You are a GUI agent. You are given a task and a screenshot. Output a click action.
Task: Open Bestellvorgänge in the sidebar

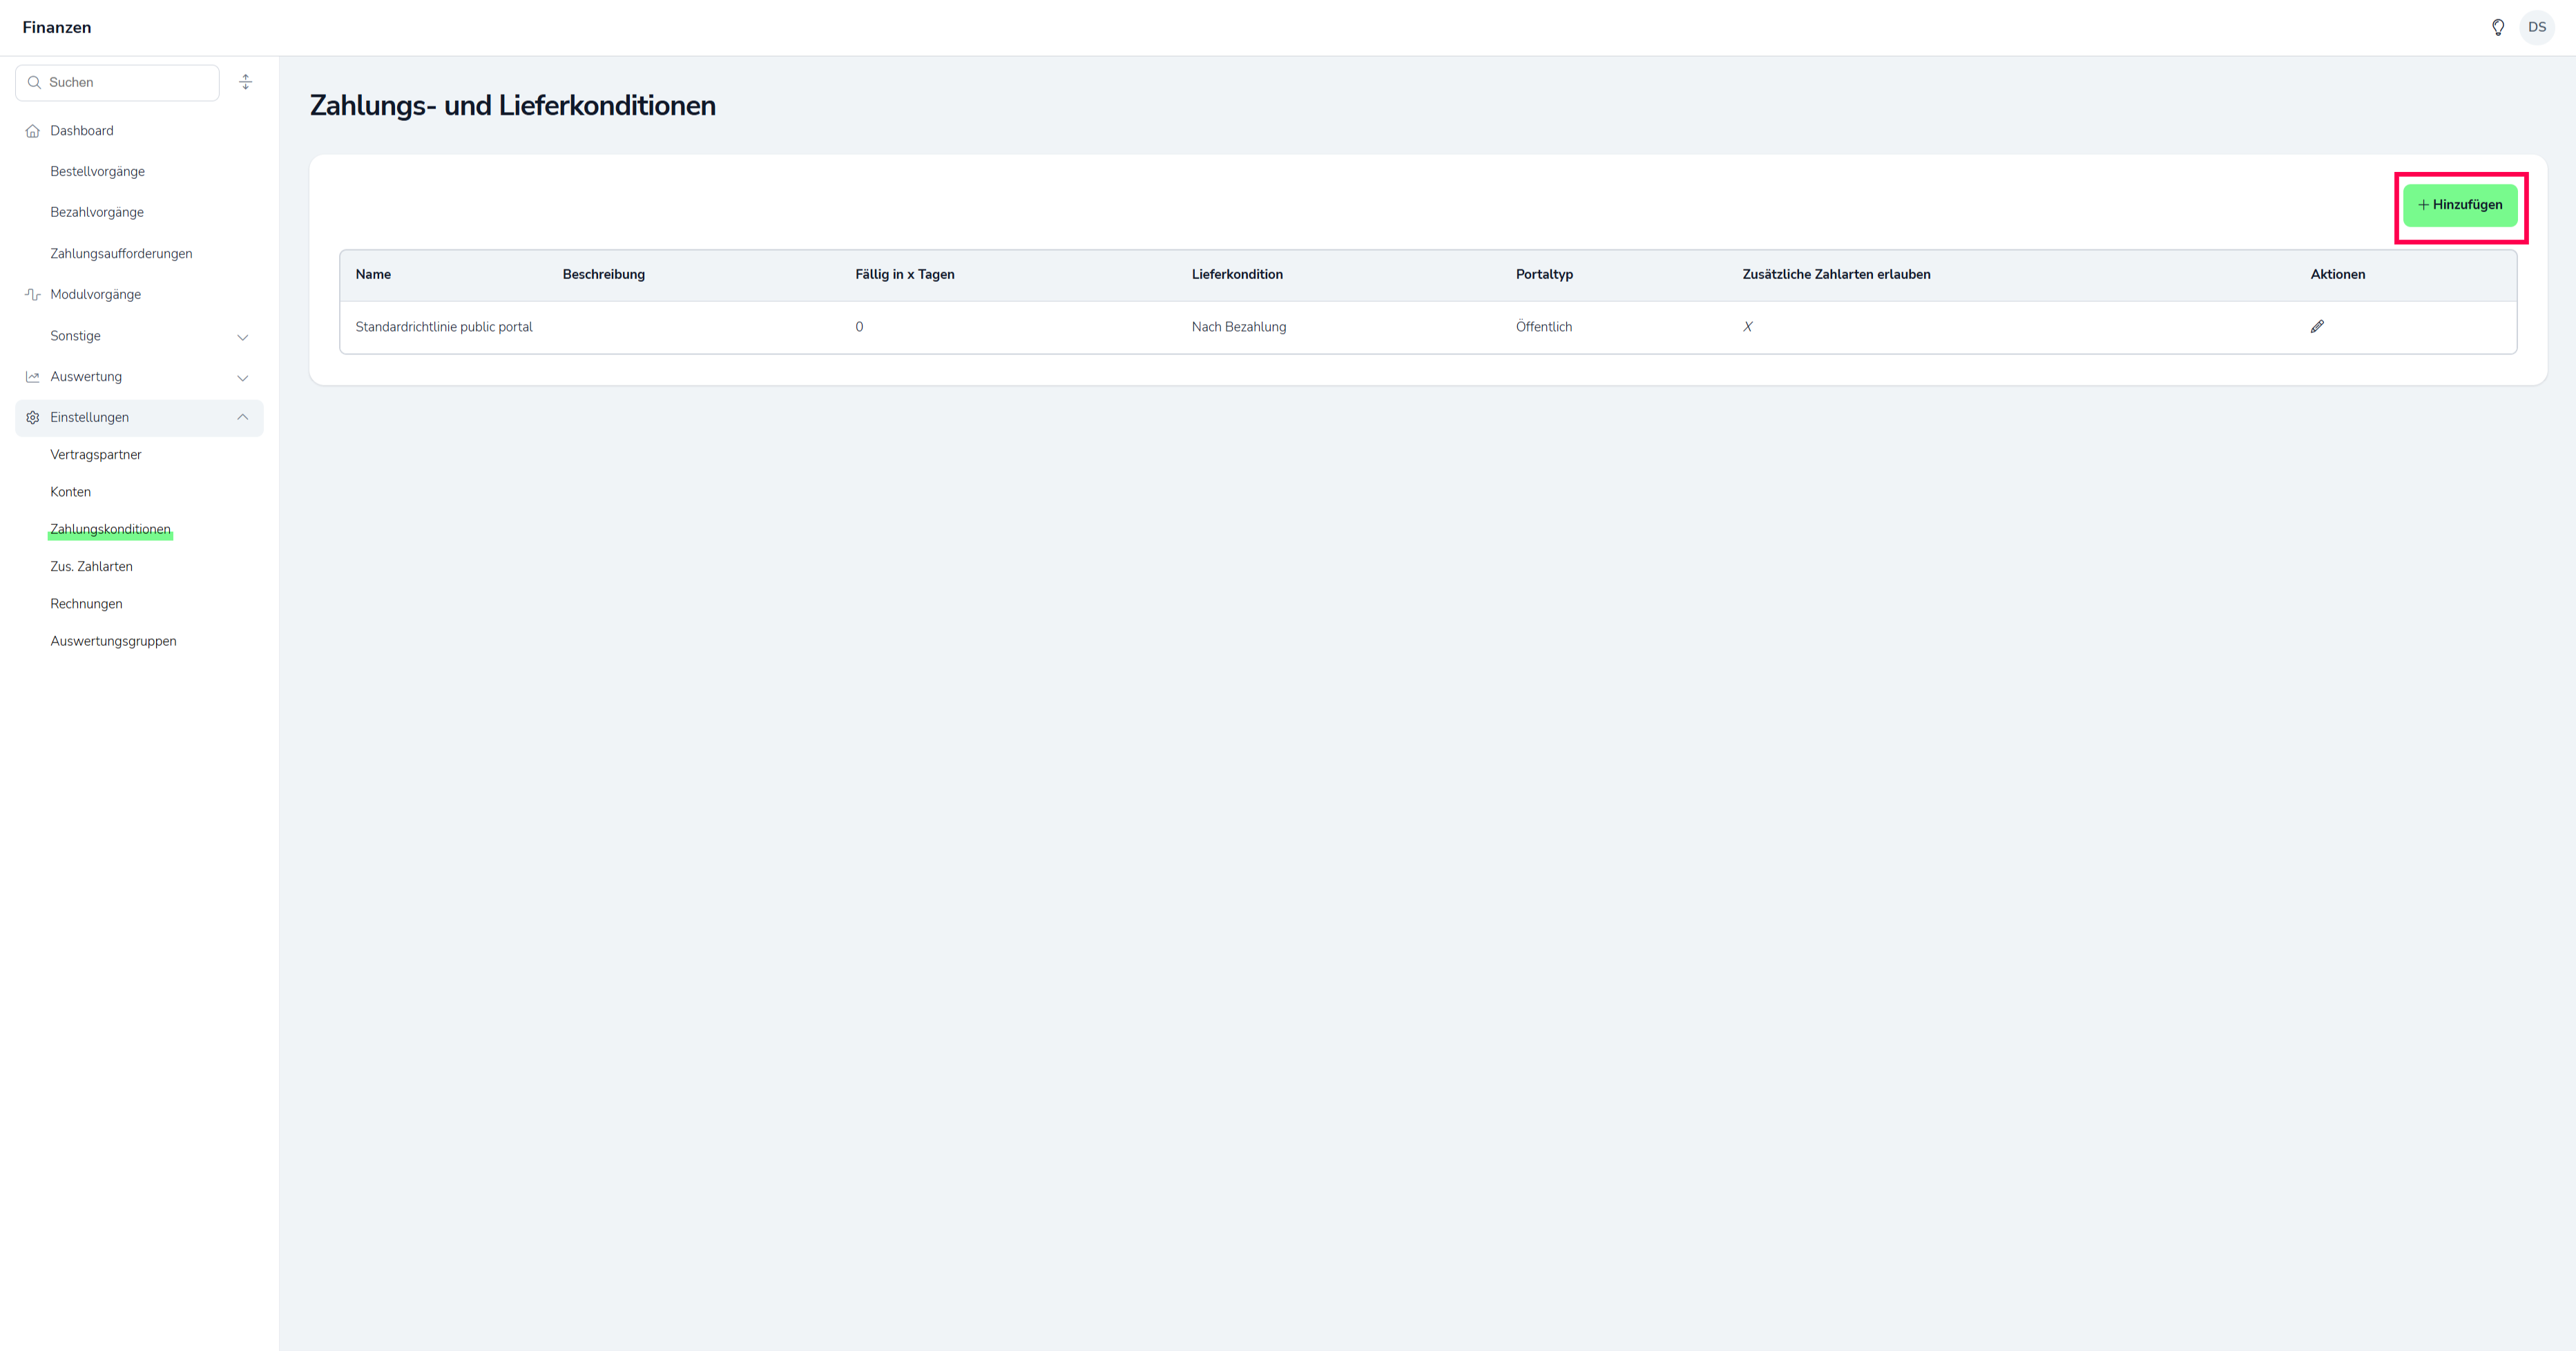(97, 172)
